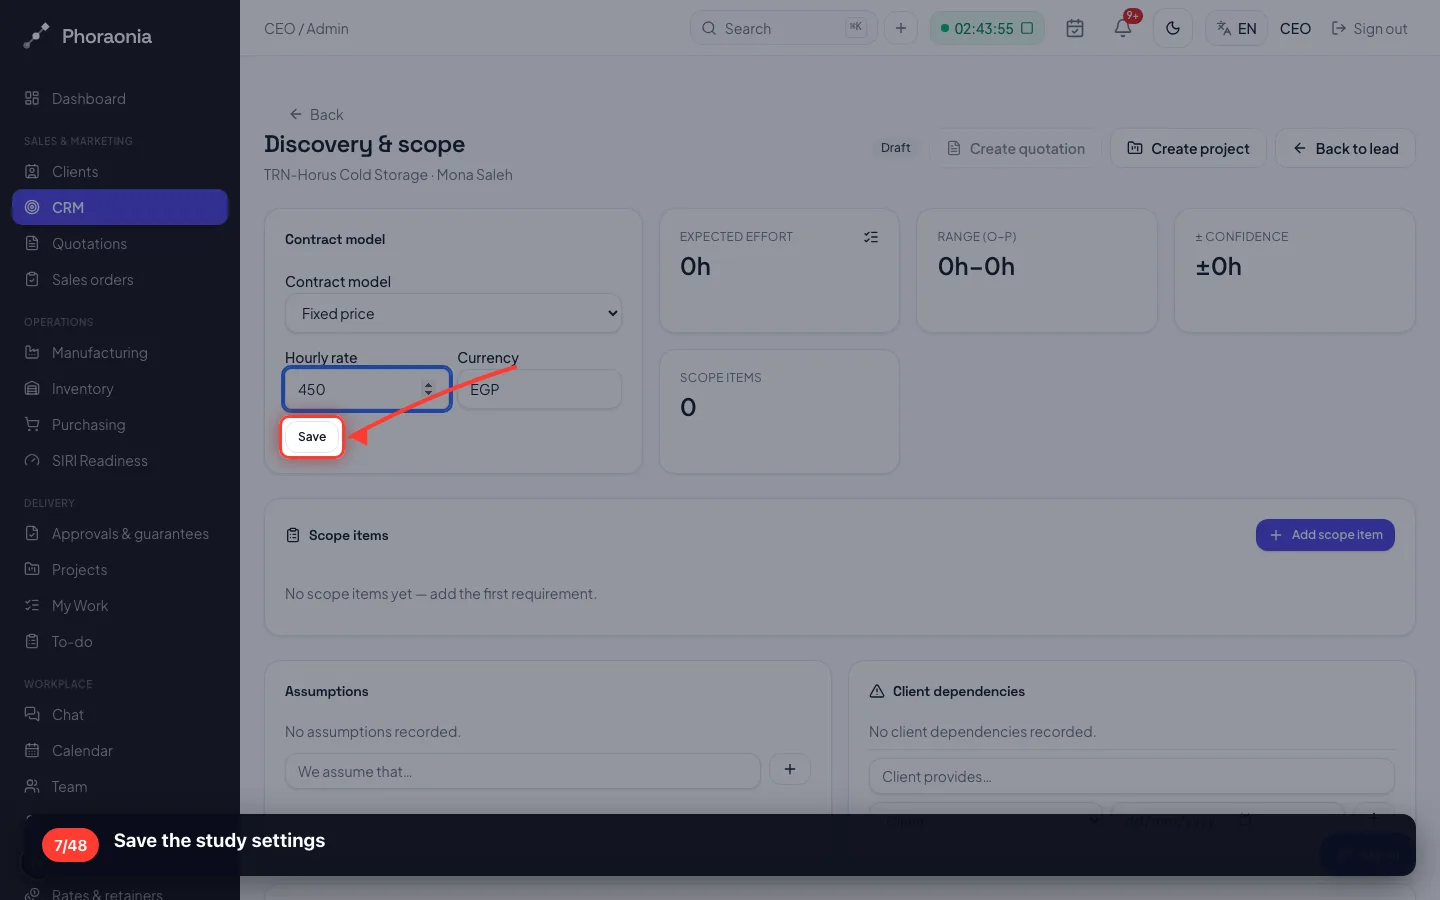Click the CEO / Admin breadcrumb
Screen dimensions: 1440x900
pos(306,29)
